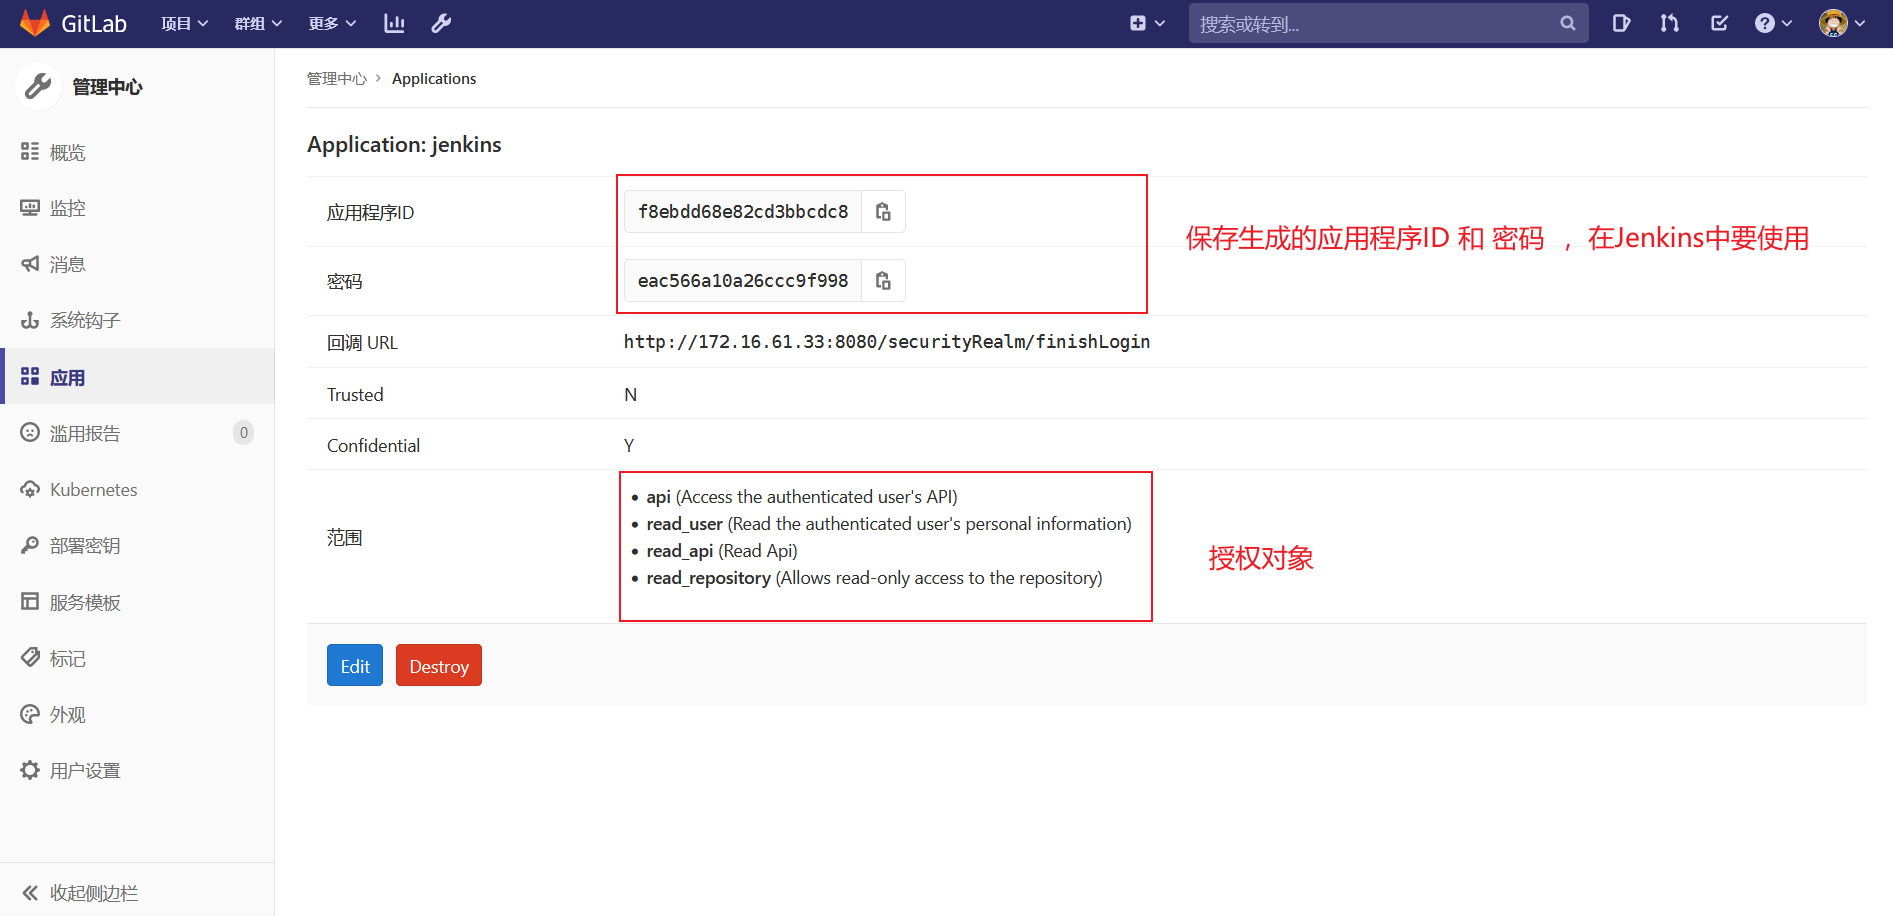The width and height of the screenshot is (1893, 916).
Task: Click the search magnifier icon
Action: (1568, 23)
